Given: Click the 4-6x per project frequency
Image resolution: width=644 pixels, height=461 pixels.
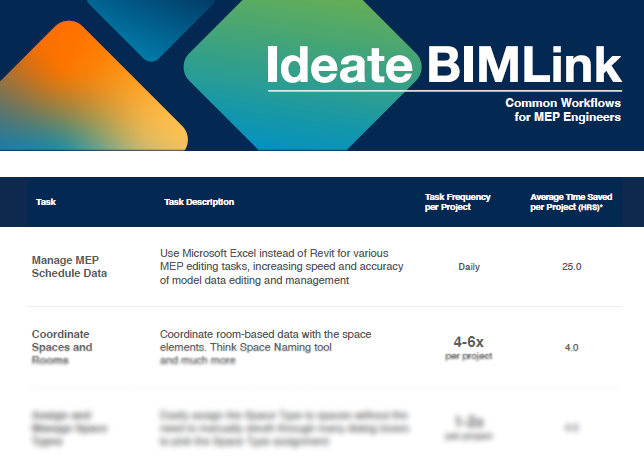Looking at the screenshot, I should (x=469, y=348).
